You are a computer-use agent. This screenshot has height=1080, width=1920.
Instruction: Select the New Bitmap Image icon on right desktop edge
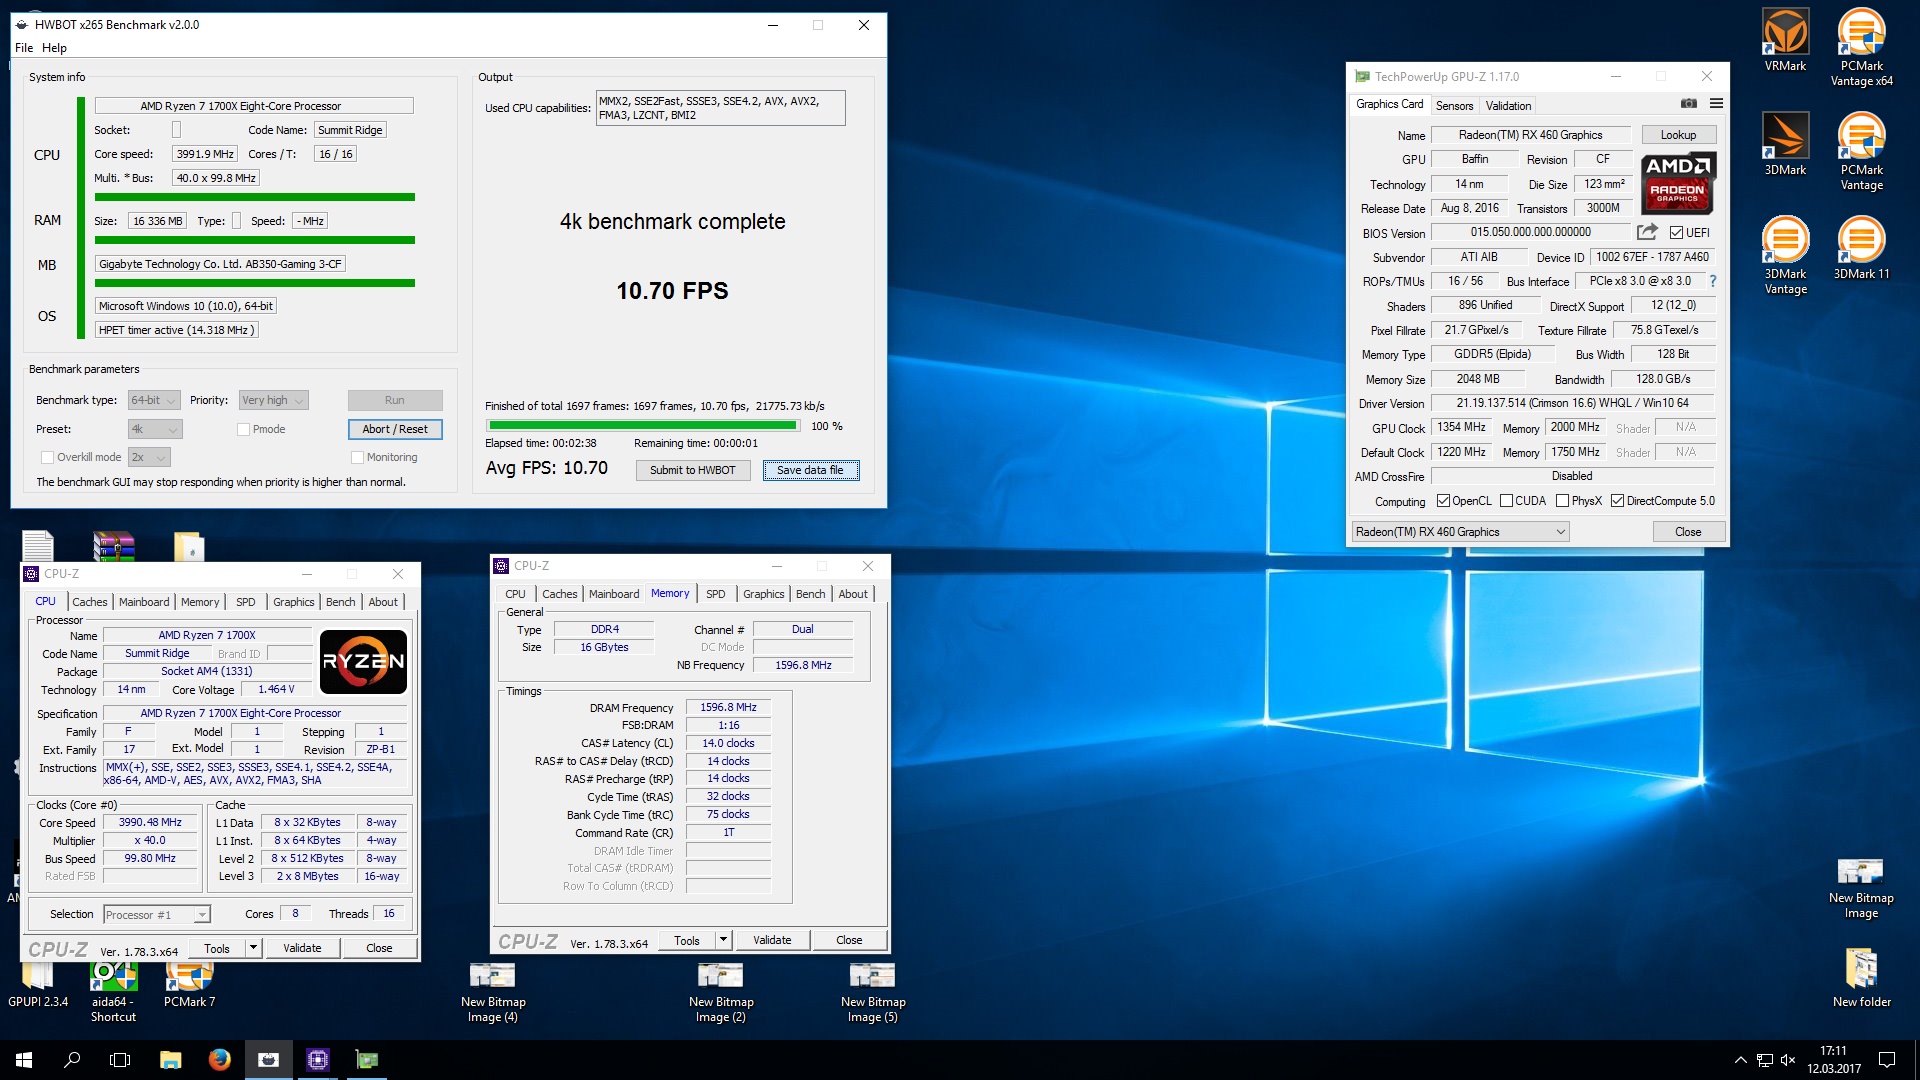(1861, 888)
